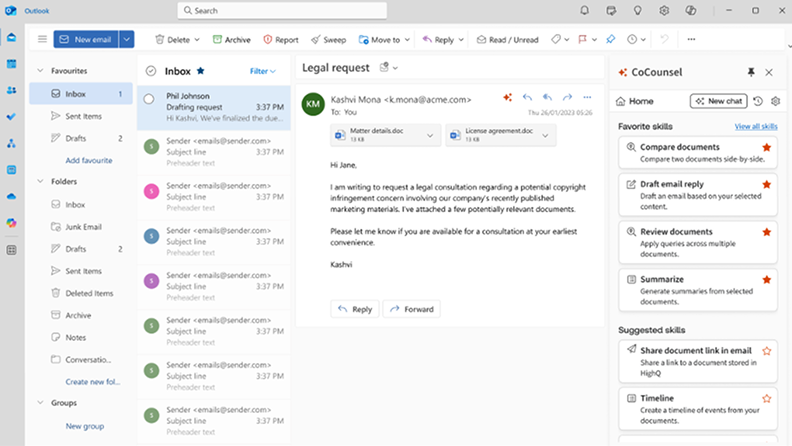The height and width of the screenshot is (446, 792).
Task: Unfavorite the Compare documents skill star
Action: (x=767, y=148)
